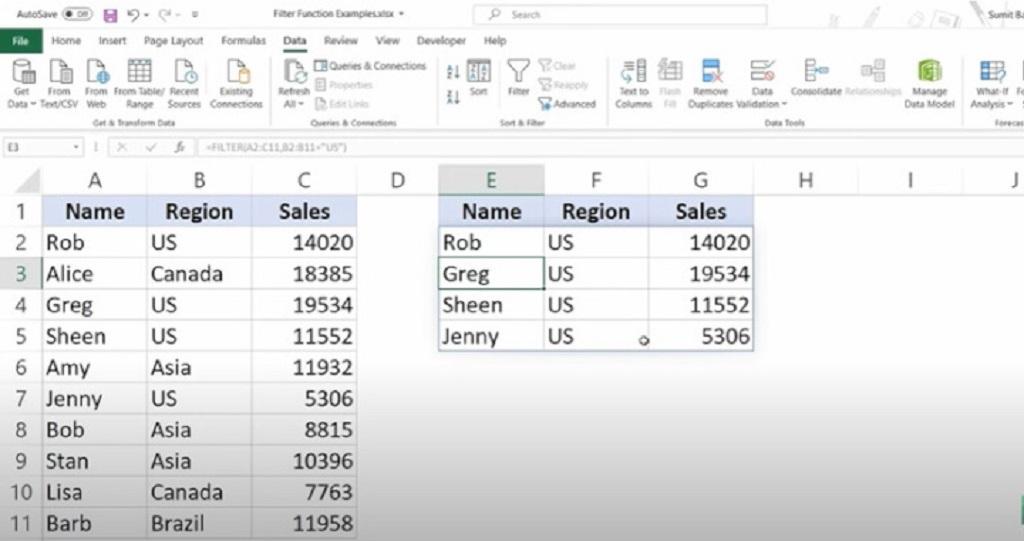Open Queries & Connections pane
The width and height of the screenshot is (1024, 541).
[x=370, y=66]
